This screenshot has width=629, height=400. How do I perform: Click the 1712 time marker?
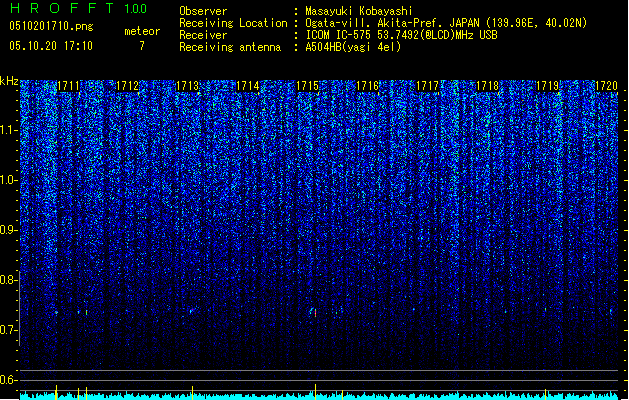[128, 86]
